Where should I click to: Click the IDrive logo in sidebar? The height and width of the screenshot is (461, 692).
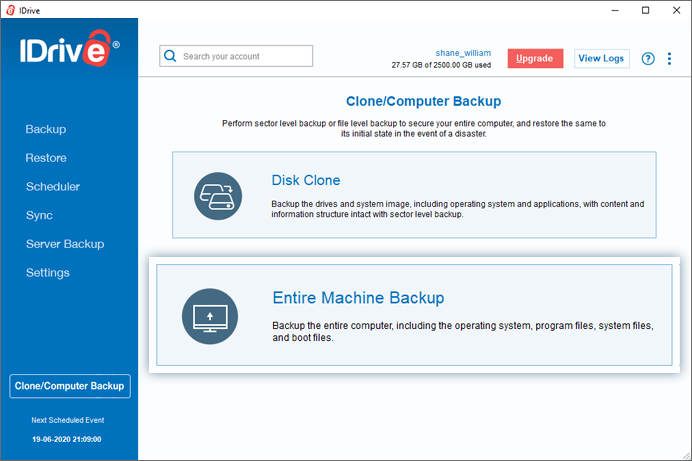[69, 49]
